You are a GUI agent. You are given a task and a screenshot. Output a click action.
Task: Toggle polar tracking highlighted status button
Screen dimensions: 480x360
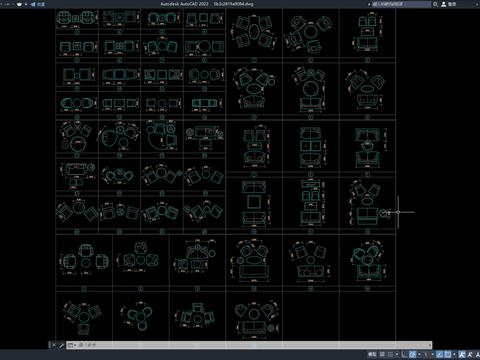(412, 354)
